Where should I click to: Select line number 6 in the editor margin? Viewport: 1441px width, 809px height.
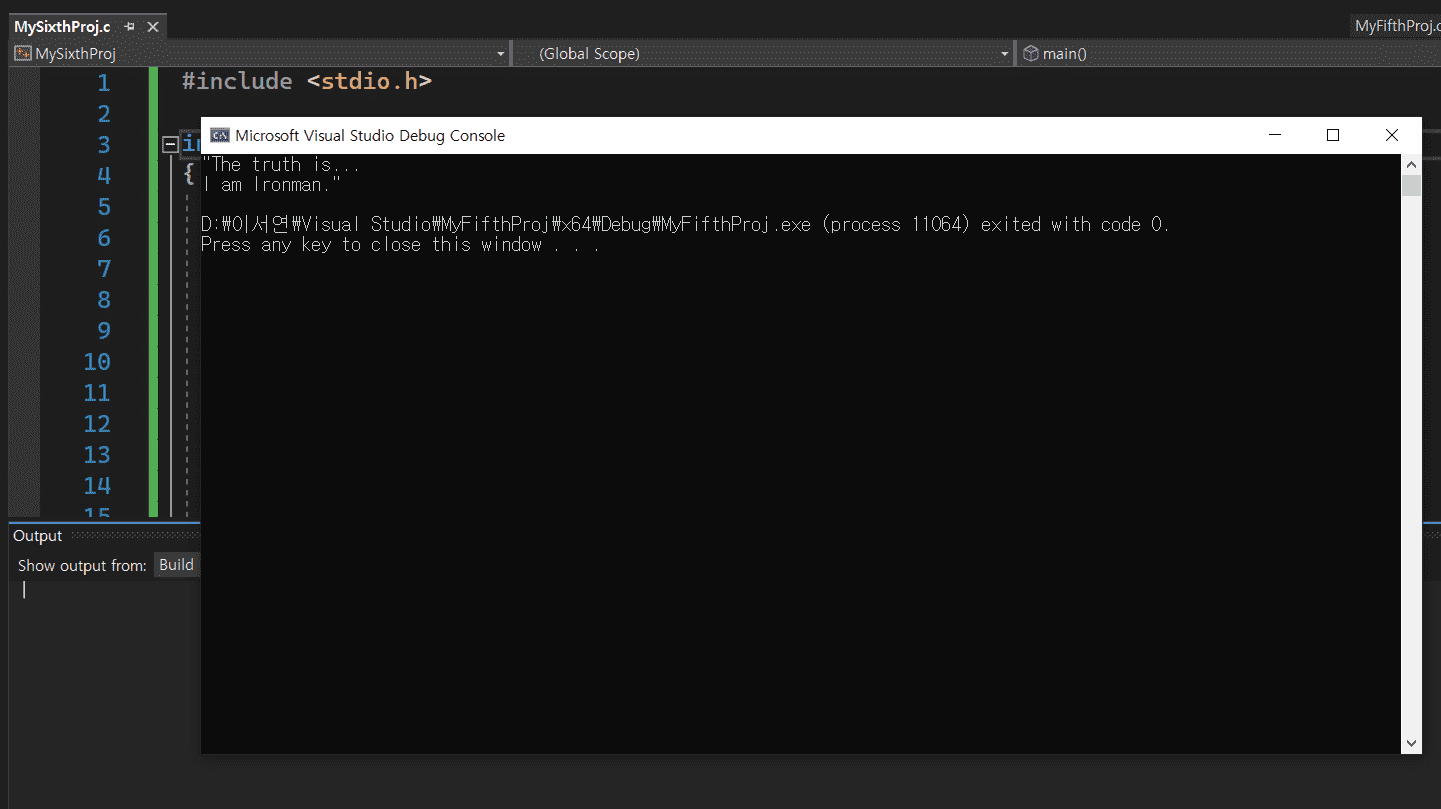104,238
